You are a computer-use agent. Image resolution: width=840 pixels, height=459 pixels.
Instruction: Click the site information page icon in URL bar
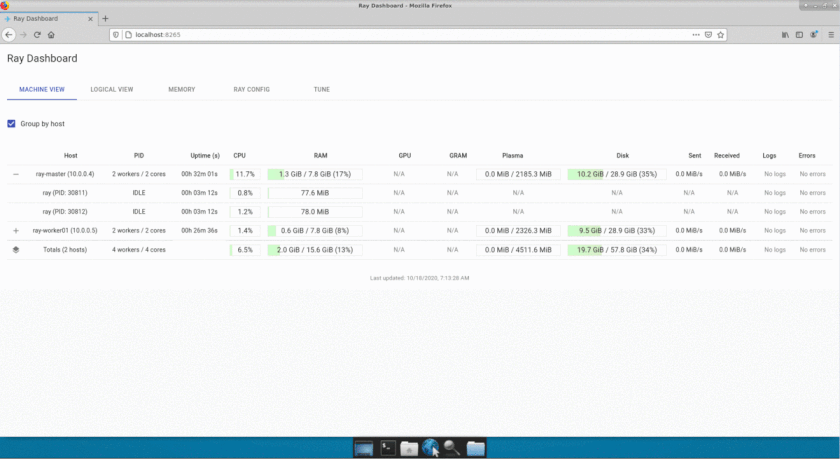point(128,35)
